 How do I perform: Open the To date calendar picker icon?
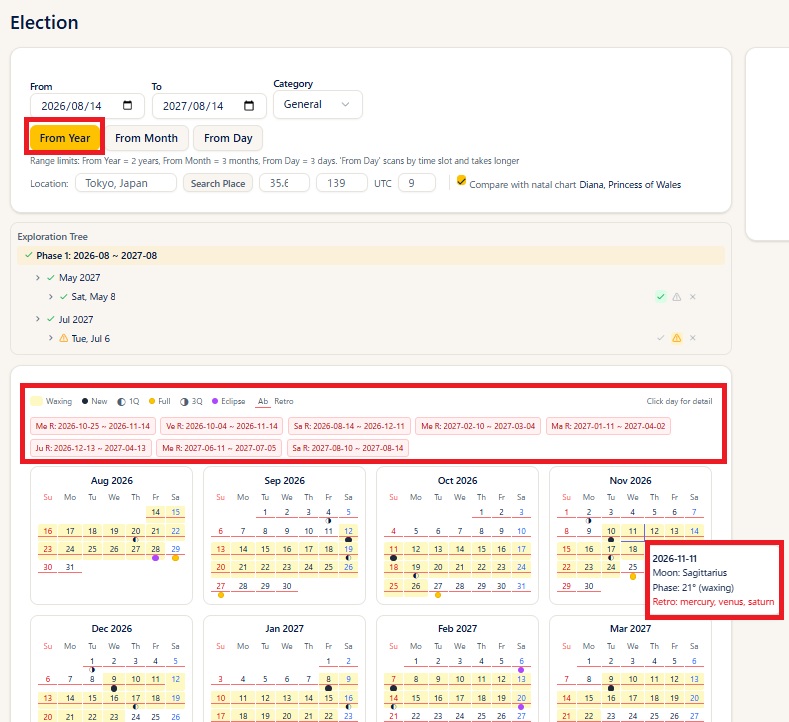pyautogui.click(x=249, y=106)
